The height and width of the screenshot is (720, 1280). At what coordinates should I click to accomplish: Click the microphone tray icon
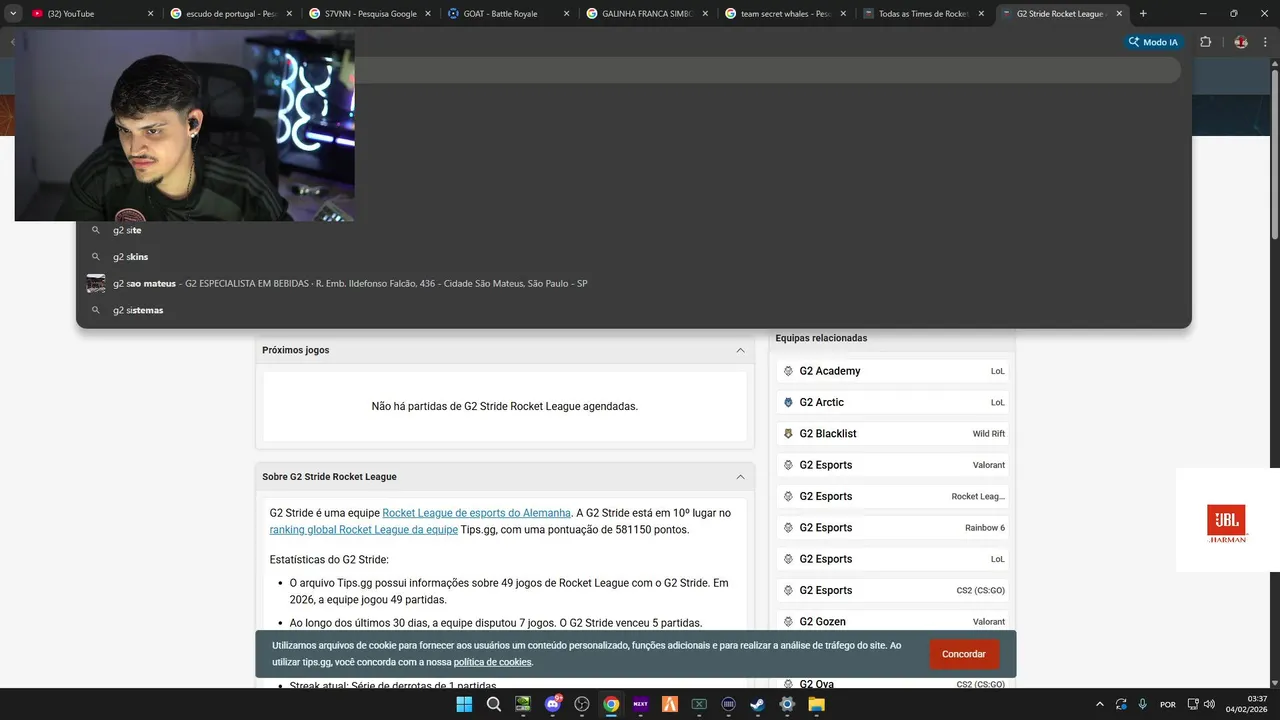point(1142,704)
